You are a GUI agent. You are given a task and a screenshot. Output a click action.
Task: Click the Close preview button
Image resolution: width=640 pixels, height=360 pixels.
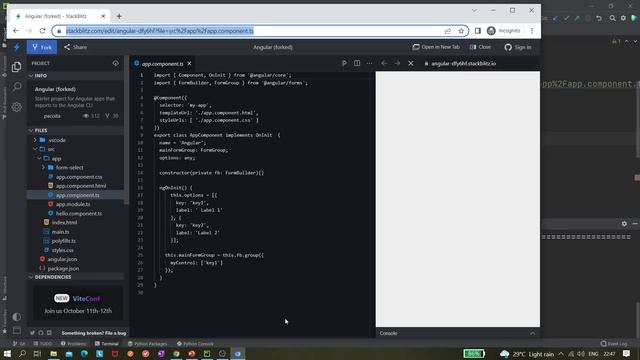(x=480, y=47)
